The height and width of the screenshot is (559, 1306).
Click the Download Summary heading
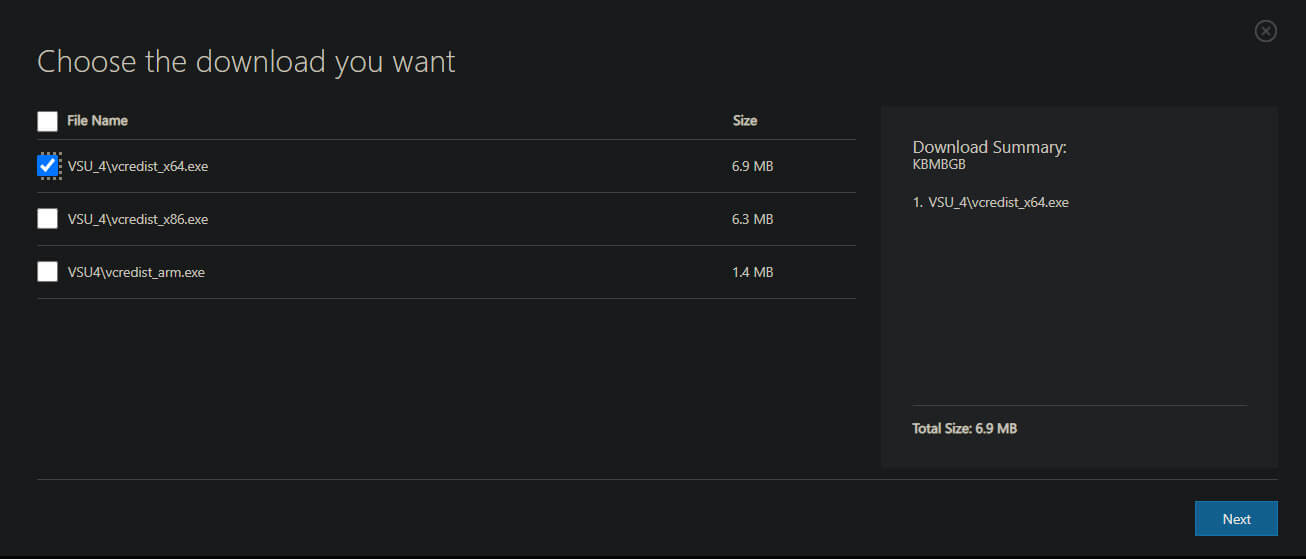tap(990, 147)
